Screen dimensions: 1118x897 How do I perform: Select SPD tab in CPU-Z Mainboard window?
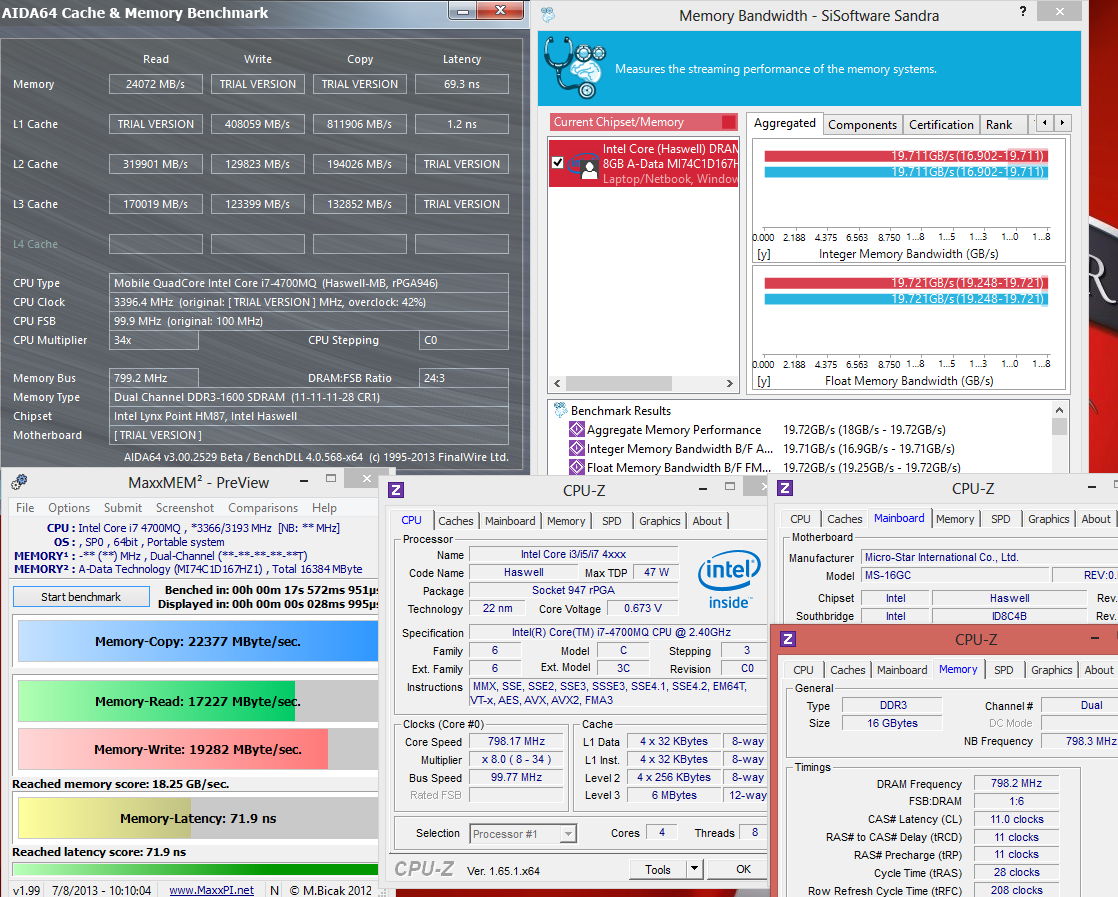tap(1000, 519)
